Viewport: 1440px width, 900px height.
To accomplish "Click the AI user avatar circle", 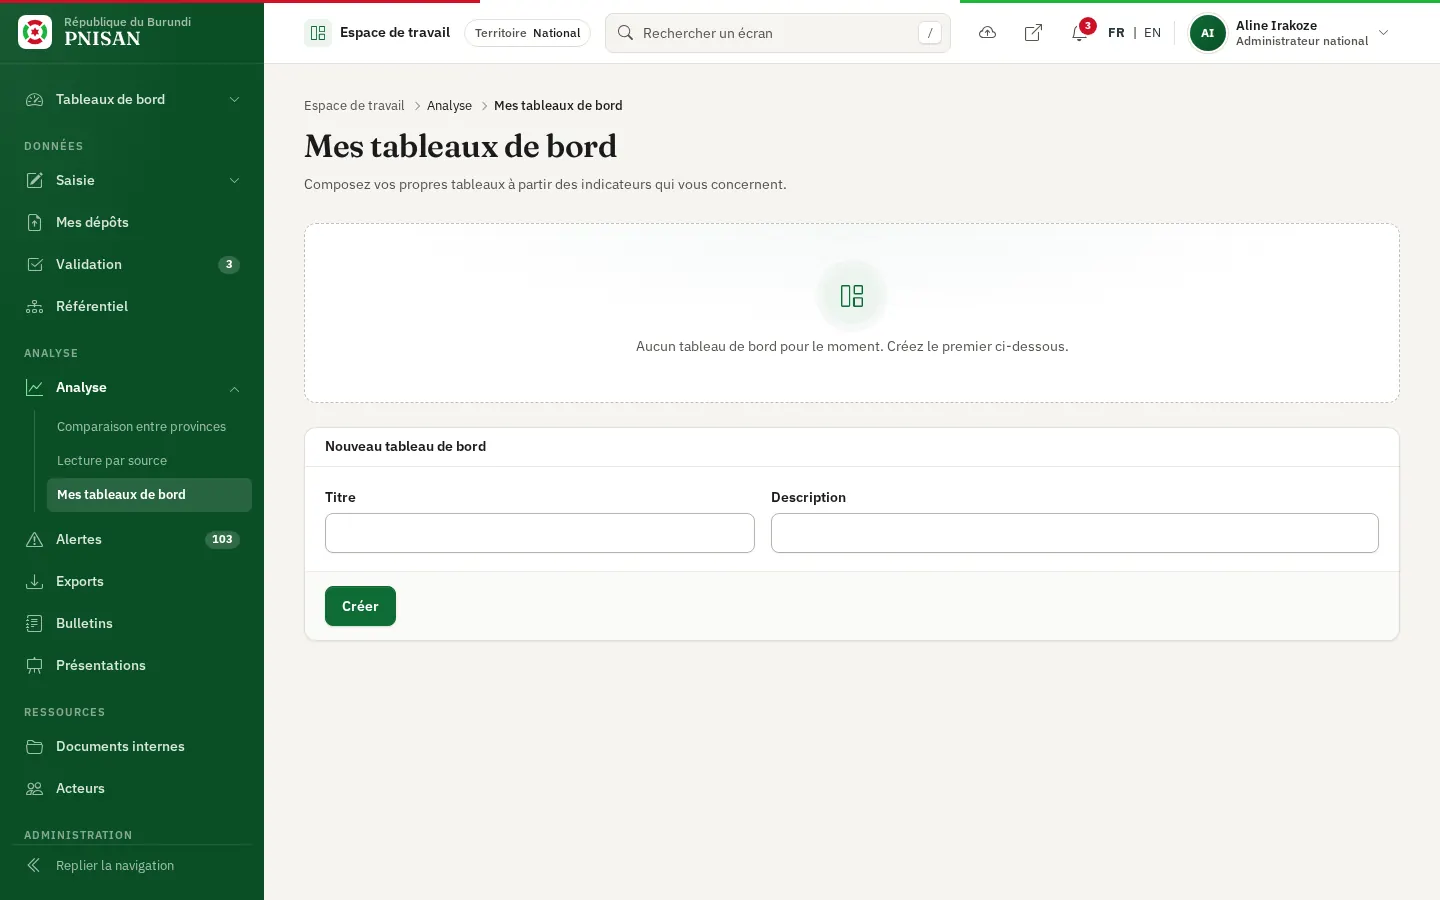I will point(1207,33).
